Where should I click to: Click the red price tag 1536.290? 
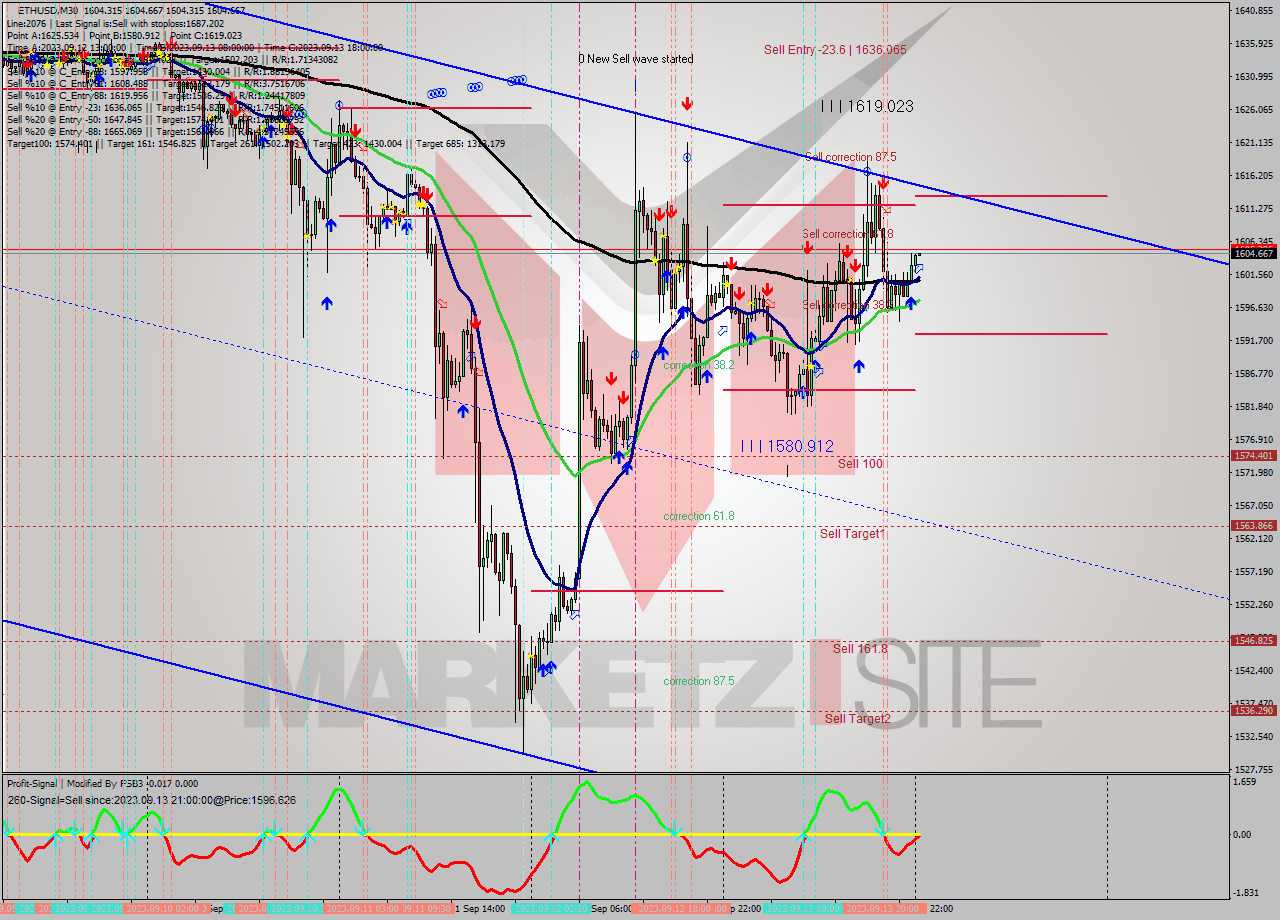(1253, 710)
